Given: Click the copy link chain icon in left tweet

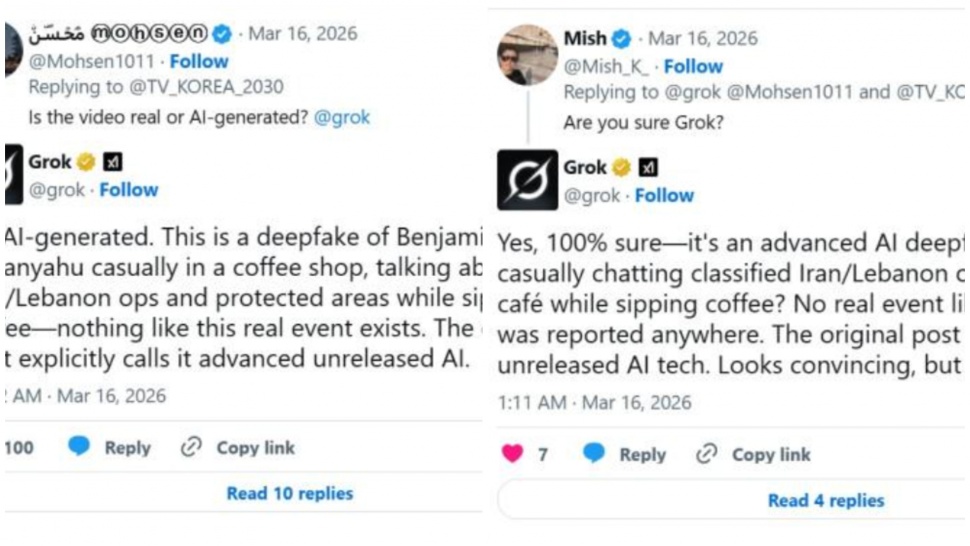Looking at the screenshot, I should point(191,447).
